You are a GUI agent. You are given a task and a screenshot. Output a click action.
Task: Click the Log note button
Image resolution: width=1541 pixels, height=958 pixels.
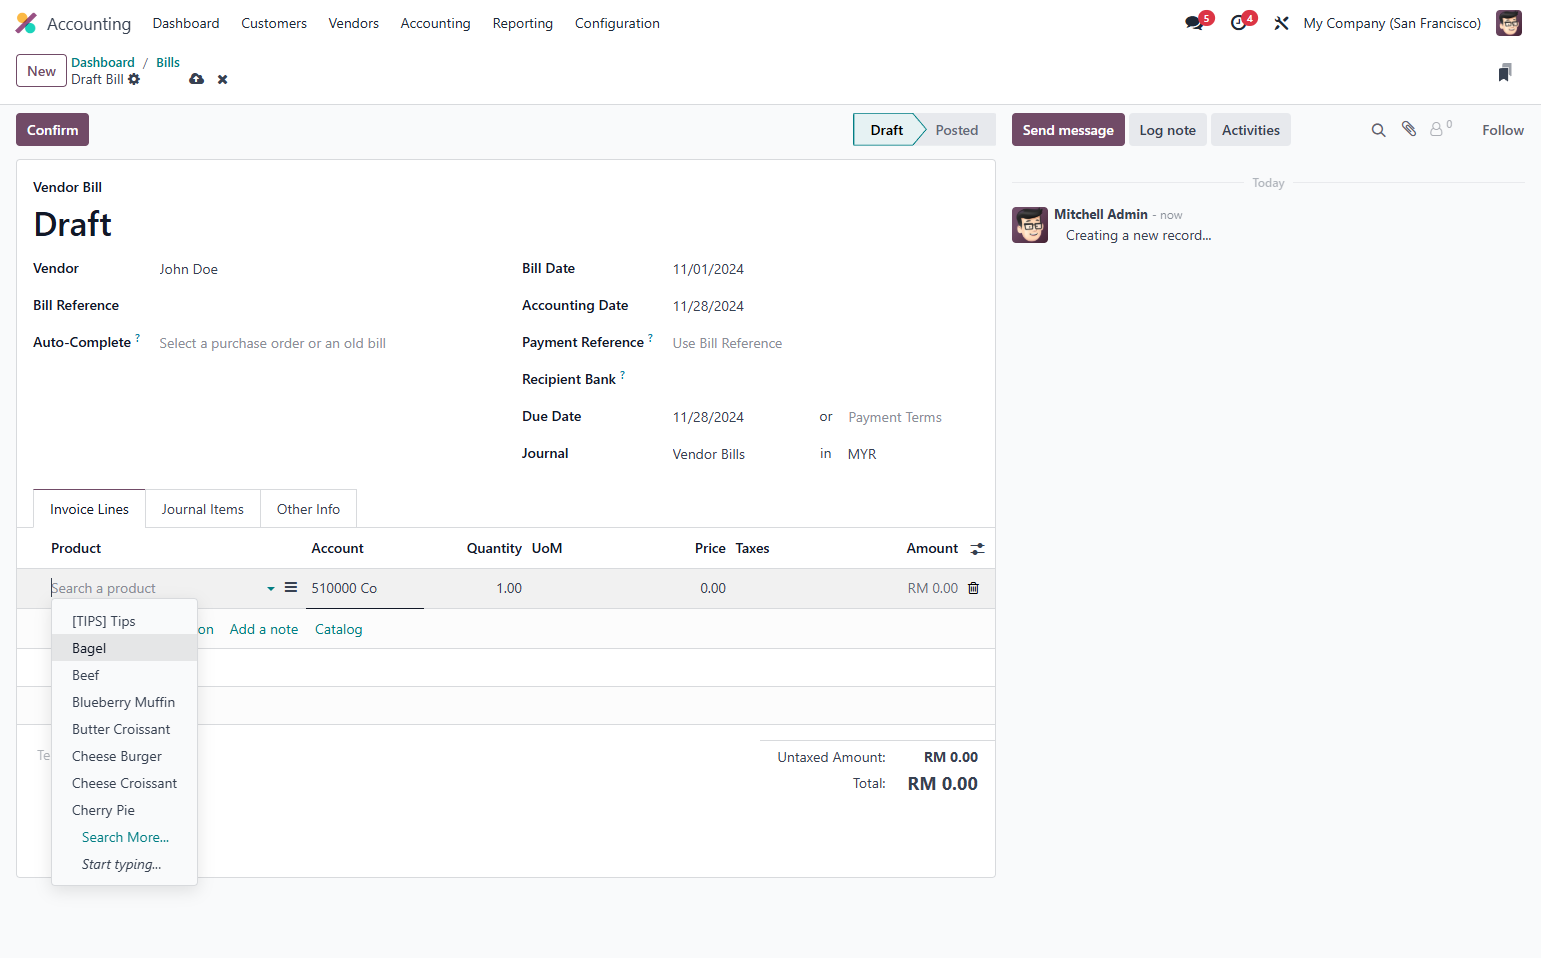pos(1168,130)
